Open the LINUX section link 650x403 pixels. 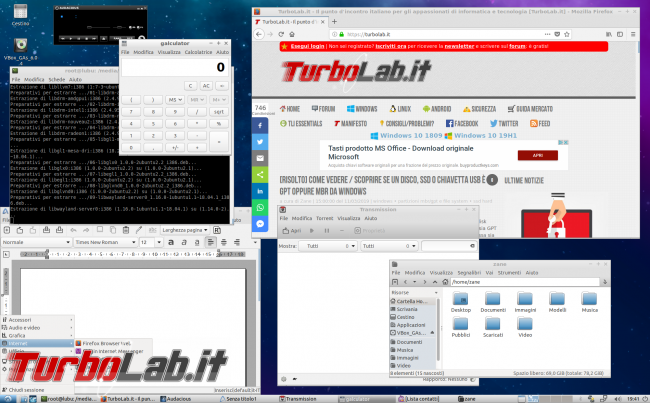(x=400, y=109)
